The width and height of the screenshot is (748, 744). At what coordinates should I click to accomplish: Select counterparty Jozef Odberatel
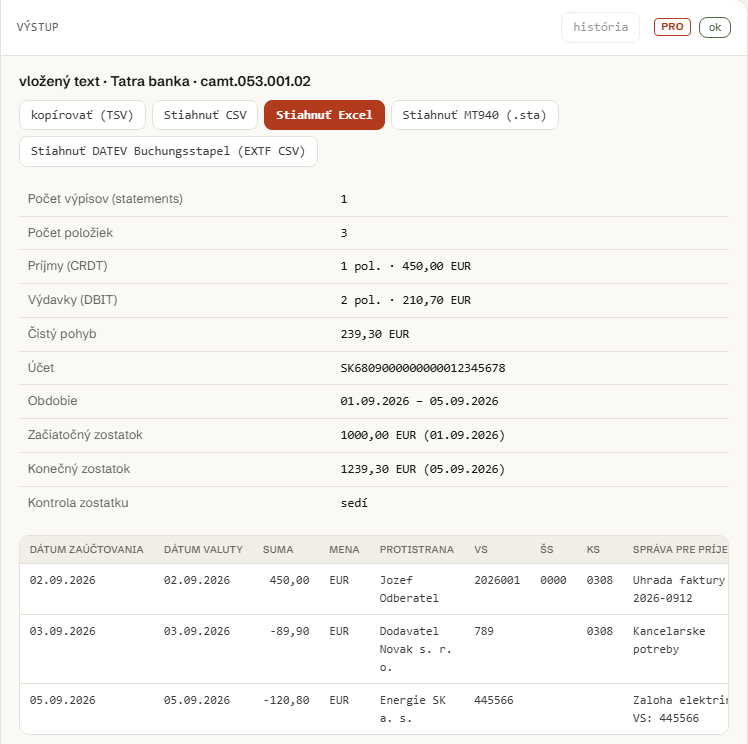click(x=409, y=589)
